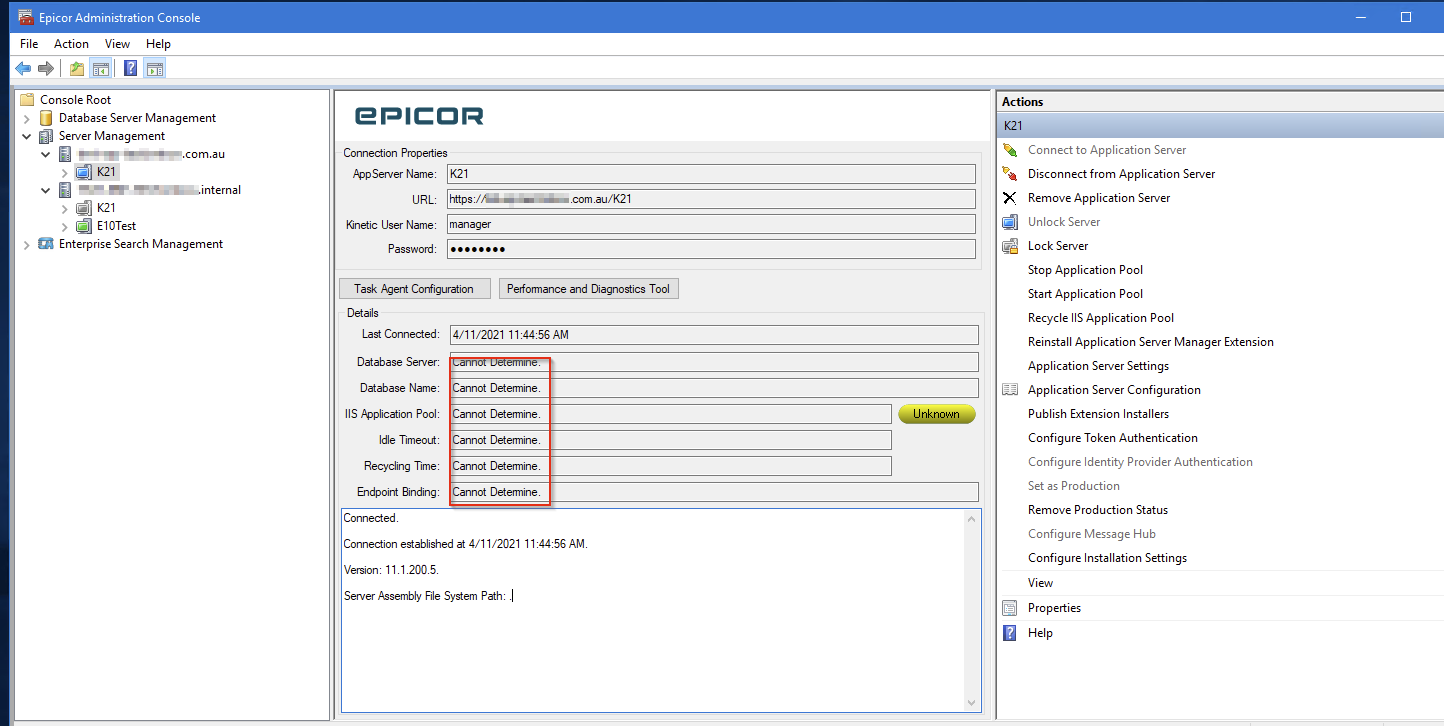This screenshot has width=1444, height=726.
Task: Click the Up One Level folder icon
Action: point(77,68)
